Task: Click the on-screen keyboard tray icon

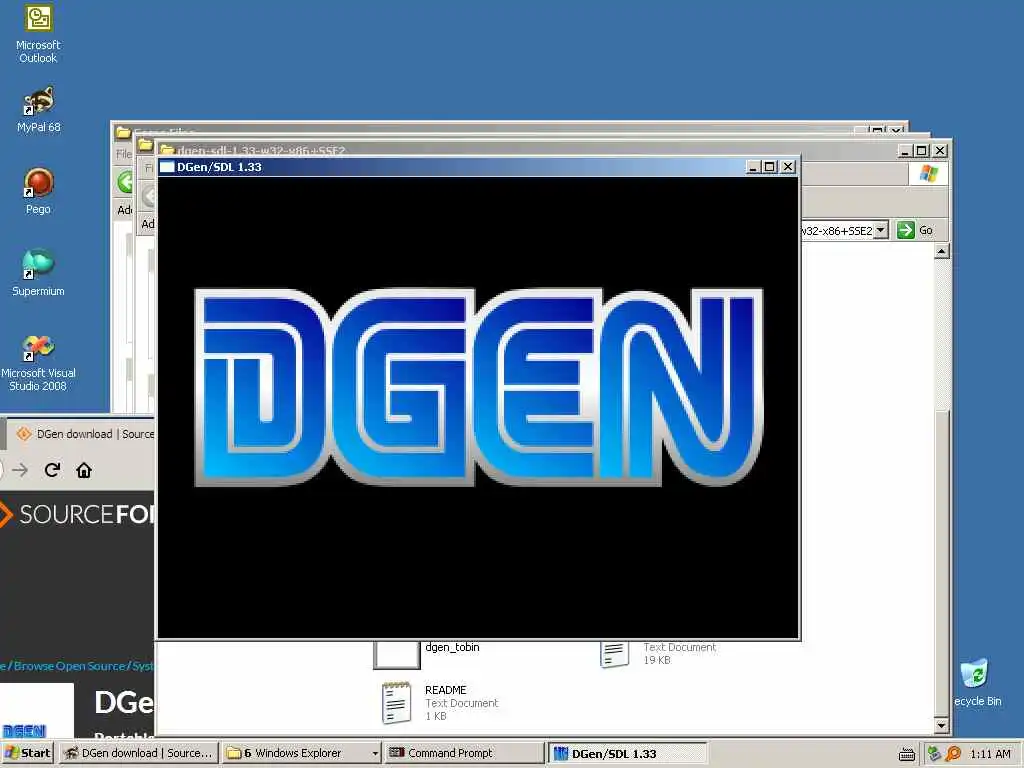Action: [x=906, y=754]
